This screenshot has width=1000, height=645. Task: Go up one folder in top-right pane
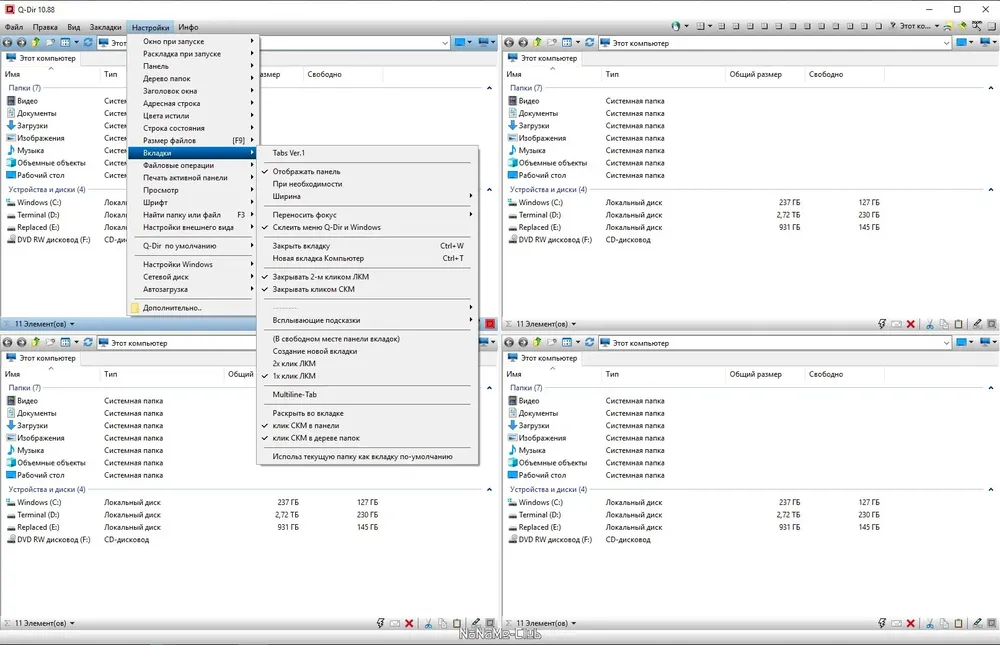point(537,42)
